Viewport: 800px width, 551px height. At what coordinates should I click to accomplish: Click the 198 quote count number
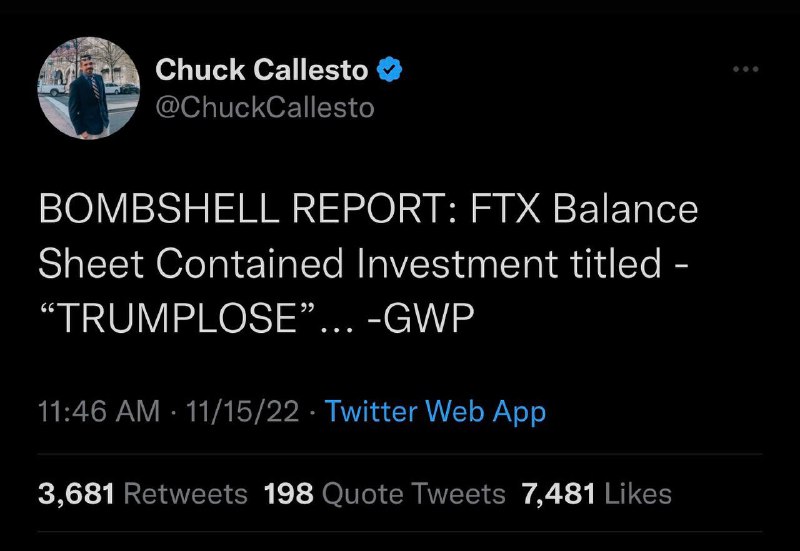[288, 494]
